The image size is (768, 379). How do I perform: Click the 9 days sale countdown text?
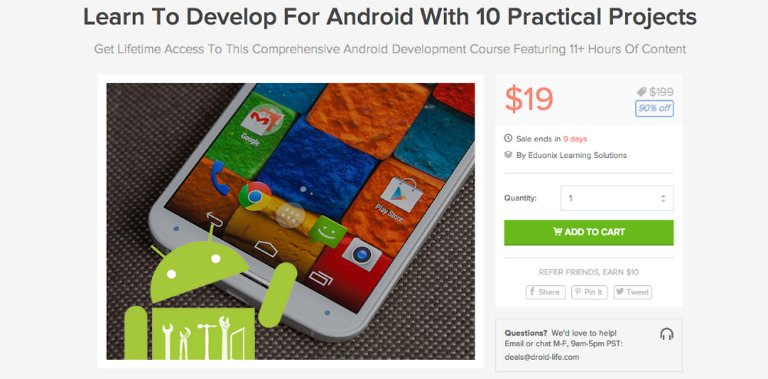pos(575,139)
